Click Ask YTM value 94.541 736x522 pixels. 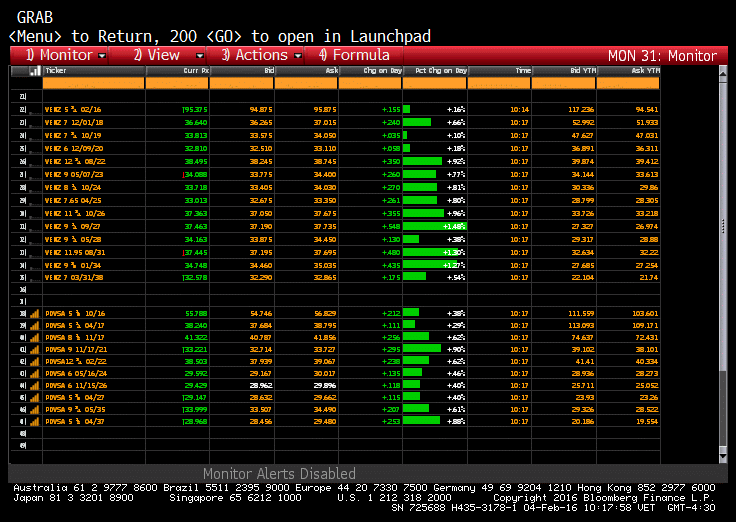coord(647,109)
